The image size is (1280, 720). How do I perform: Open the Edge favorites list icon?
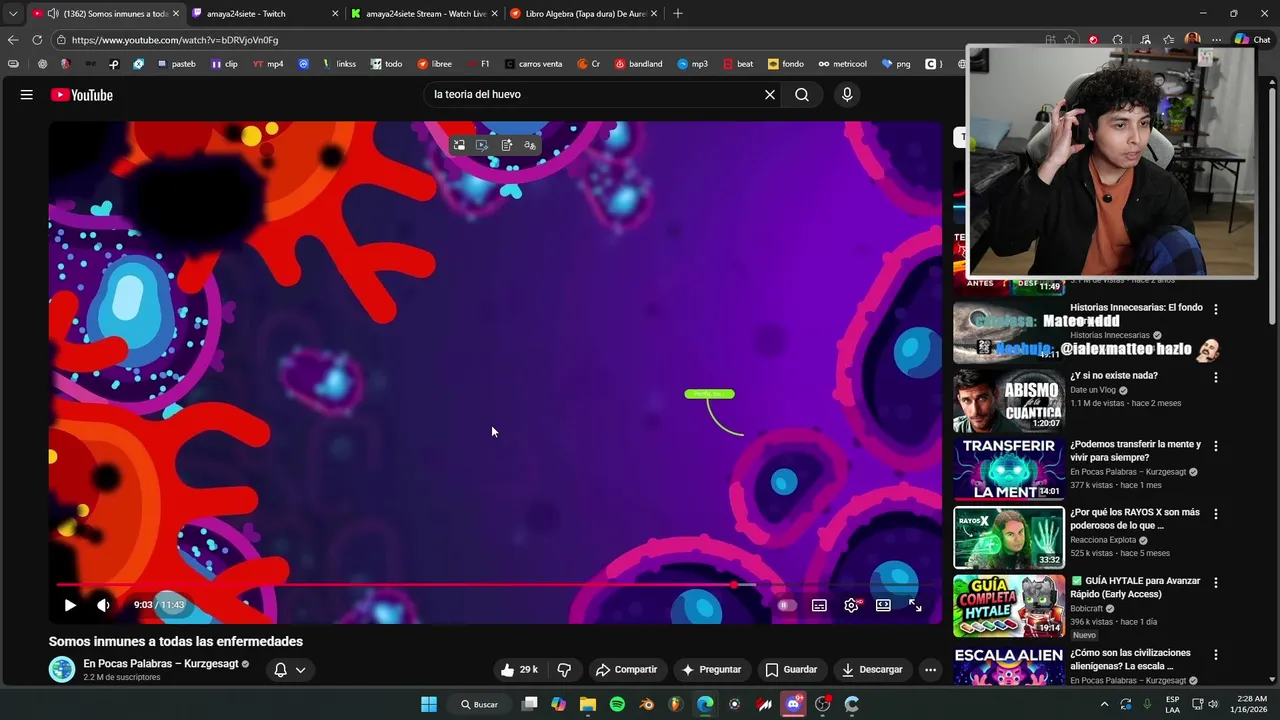pyautogui.click(x=1167, y=40)
